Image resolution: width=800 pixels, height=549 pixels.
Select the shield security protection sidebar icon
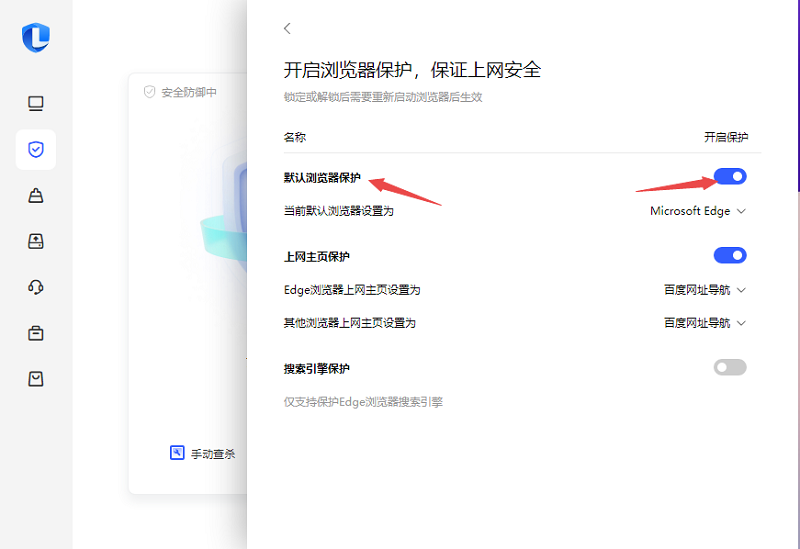click(36, 149)
